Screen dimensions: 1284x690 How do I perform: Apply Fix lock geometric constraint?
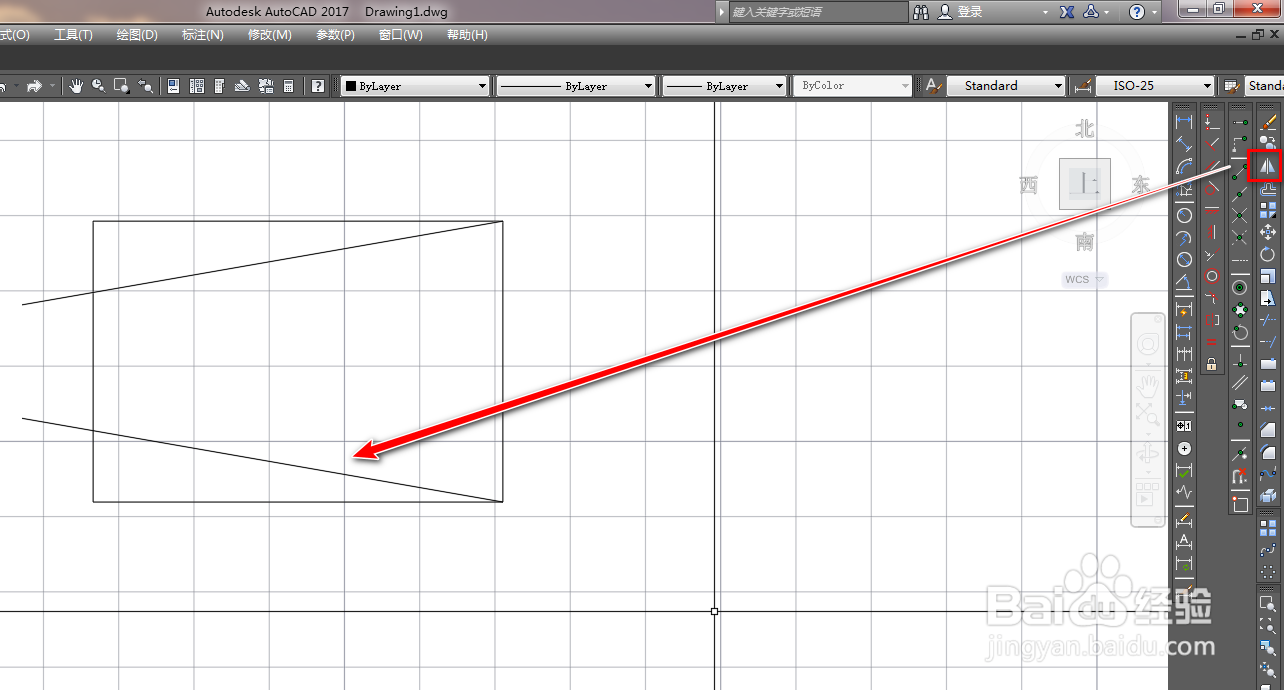click(1212, 365)
